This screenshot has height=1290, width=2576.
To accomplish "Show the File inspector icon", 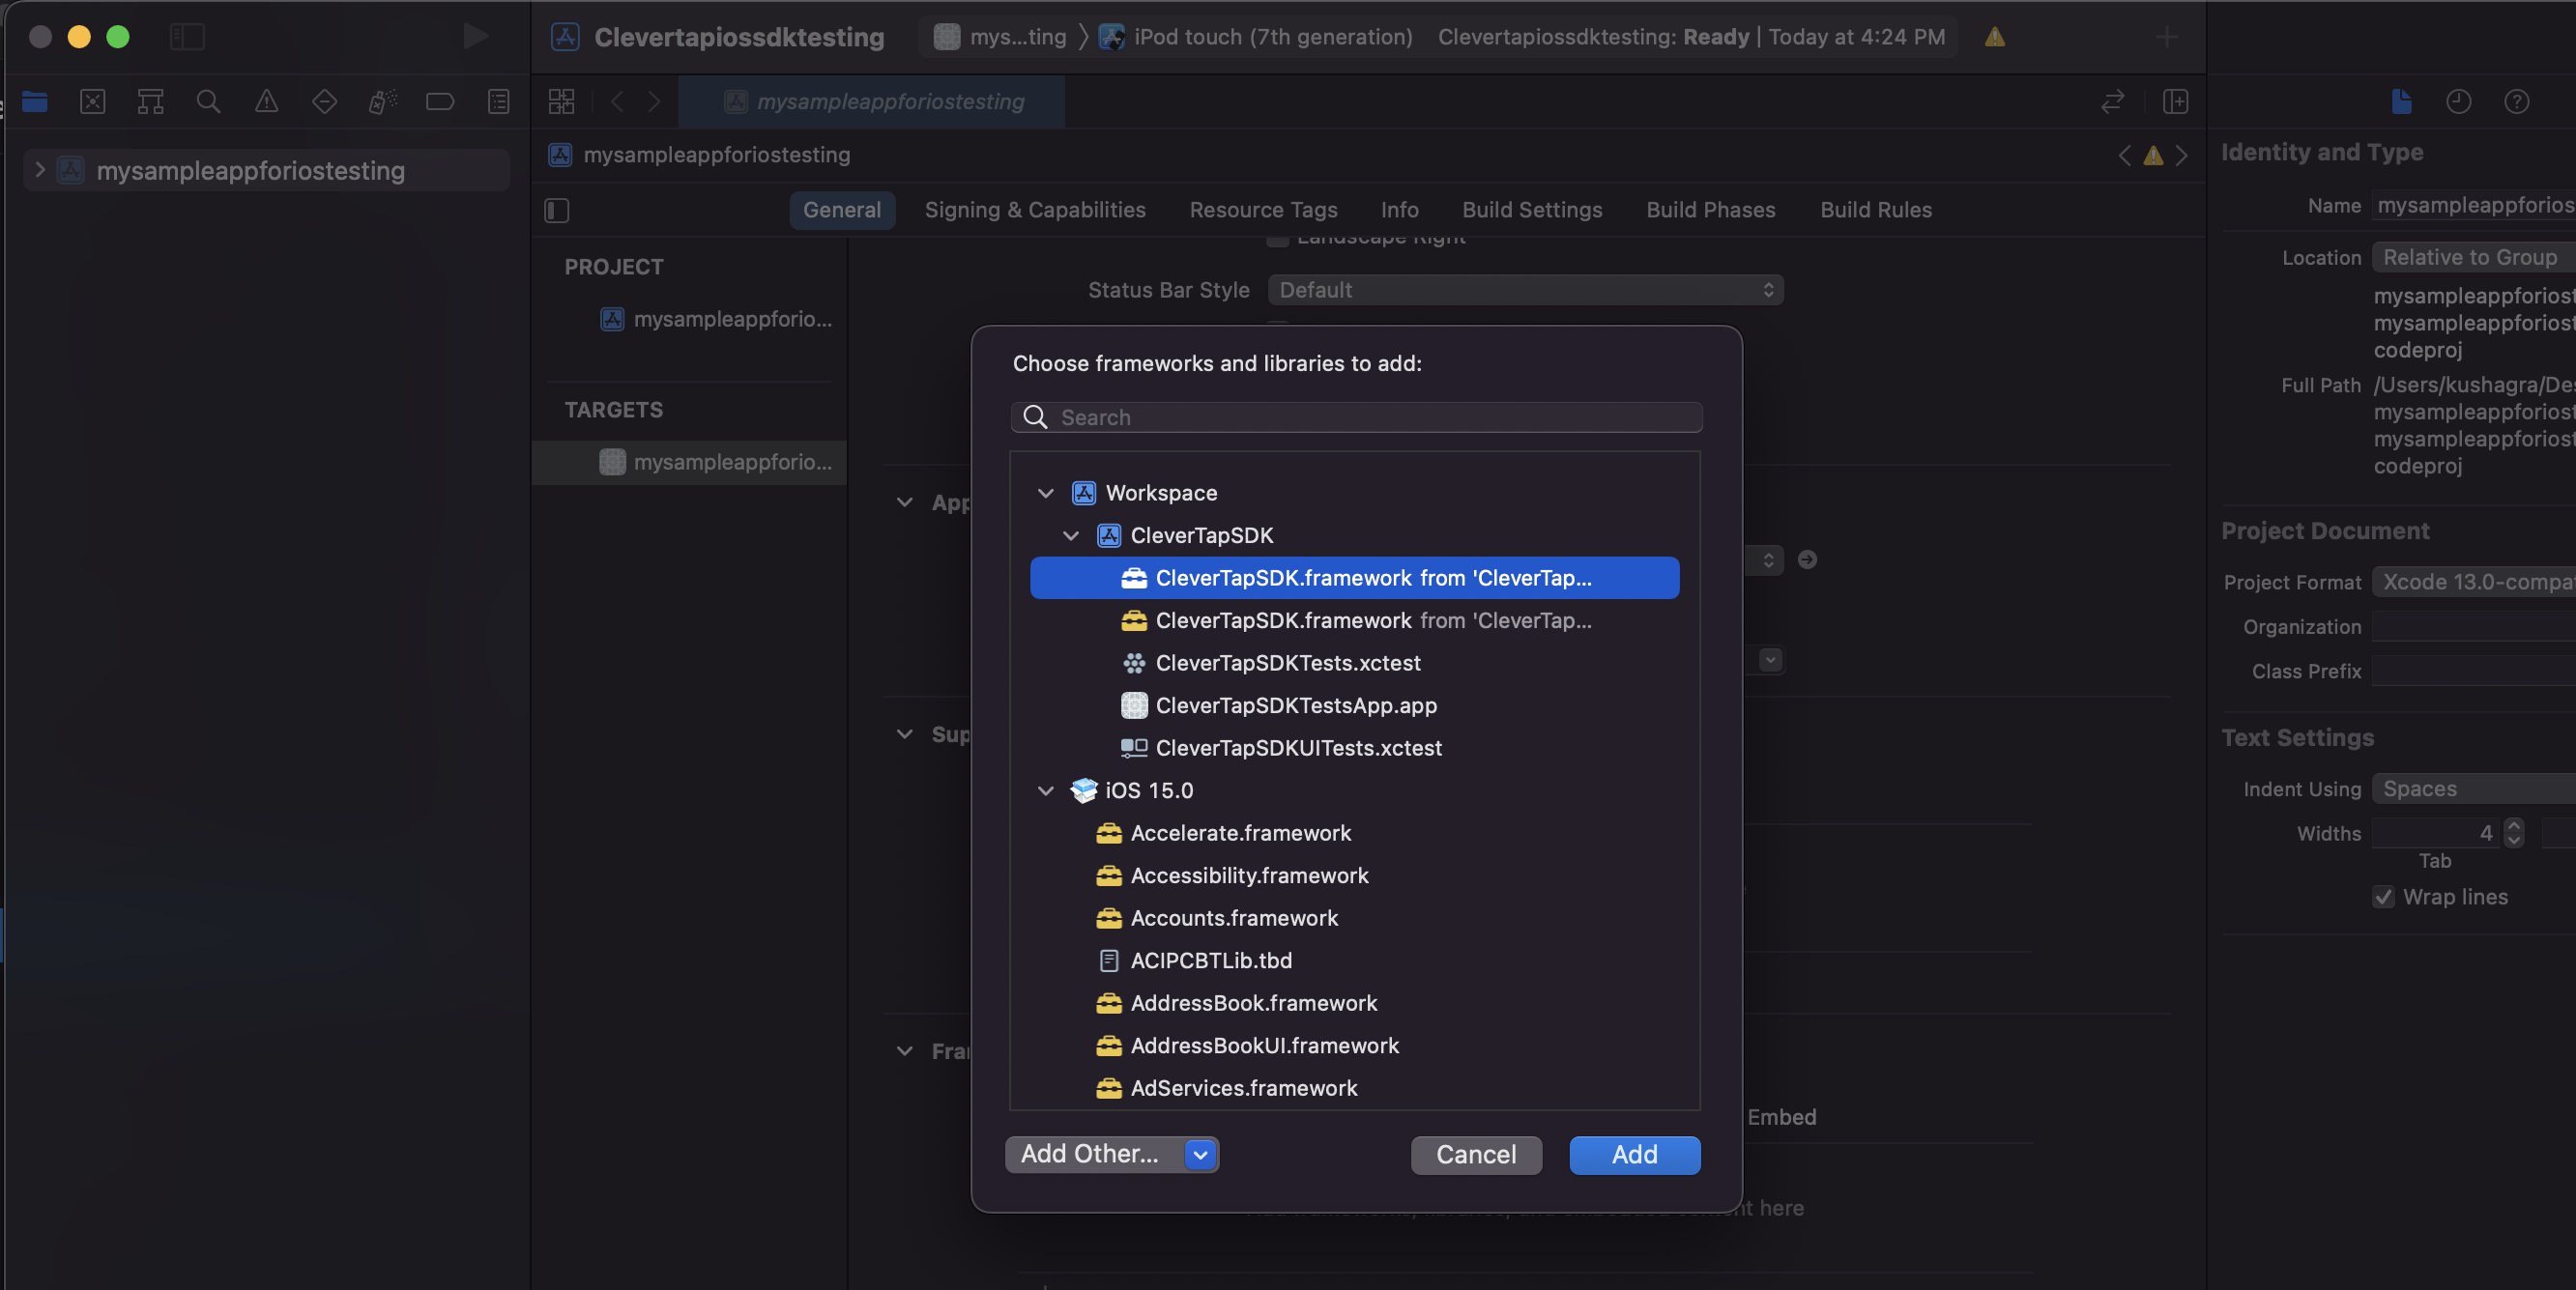I will coord(2401,101).
